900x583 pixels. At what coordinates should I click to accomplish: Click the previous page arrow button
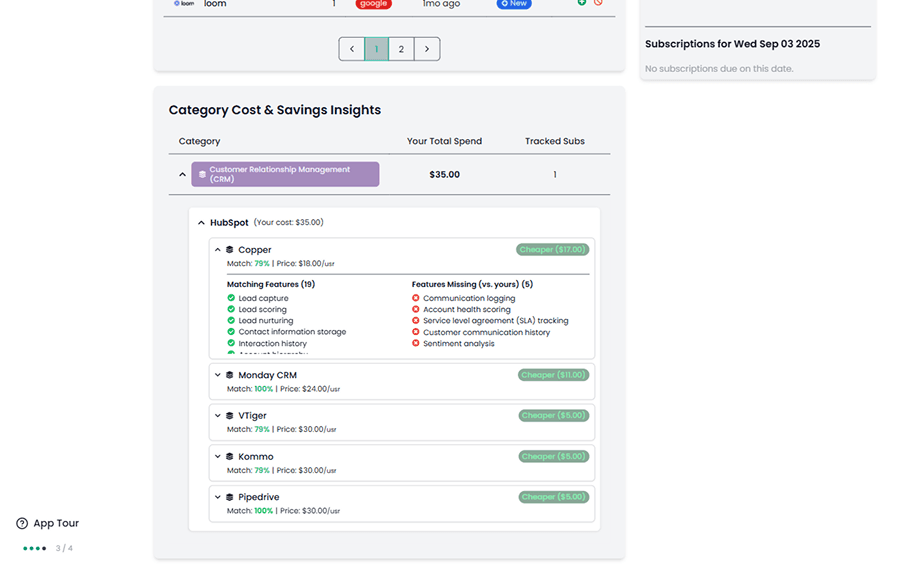[351, 49]
